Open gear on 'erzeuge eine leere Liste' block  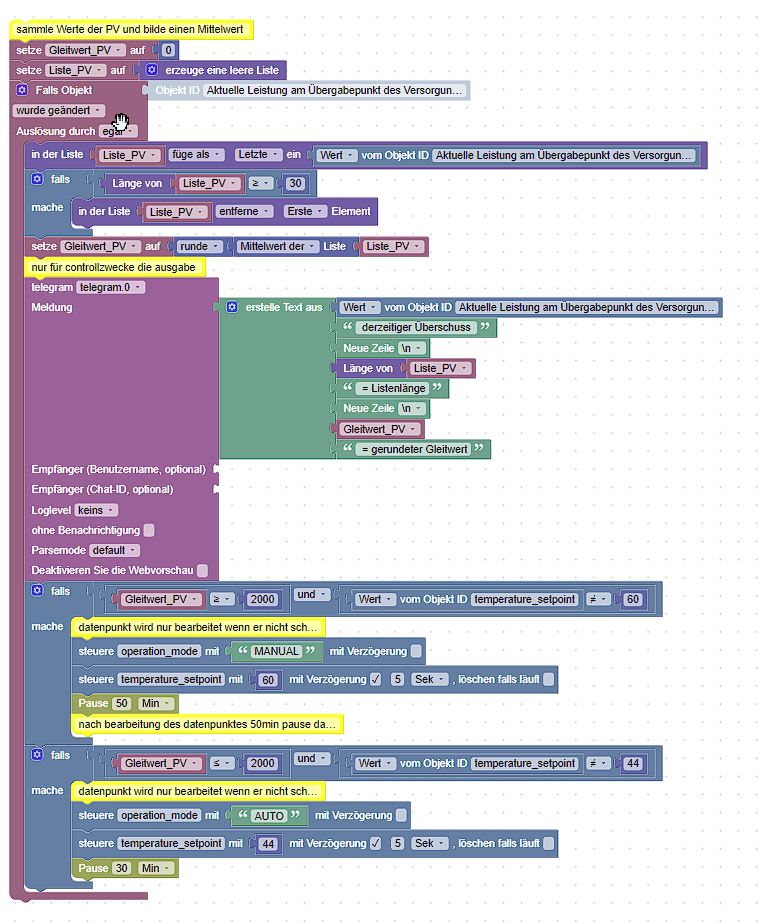152,70
